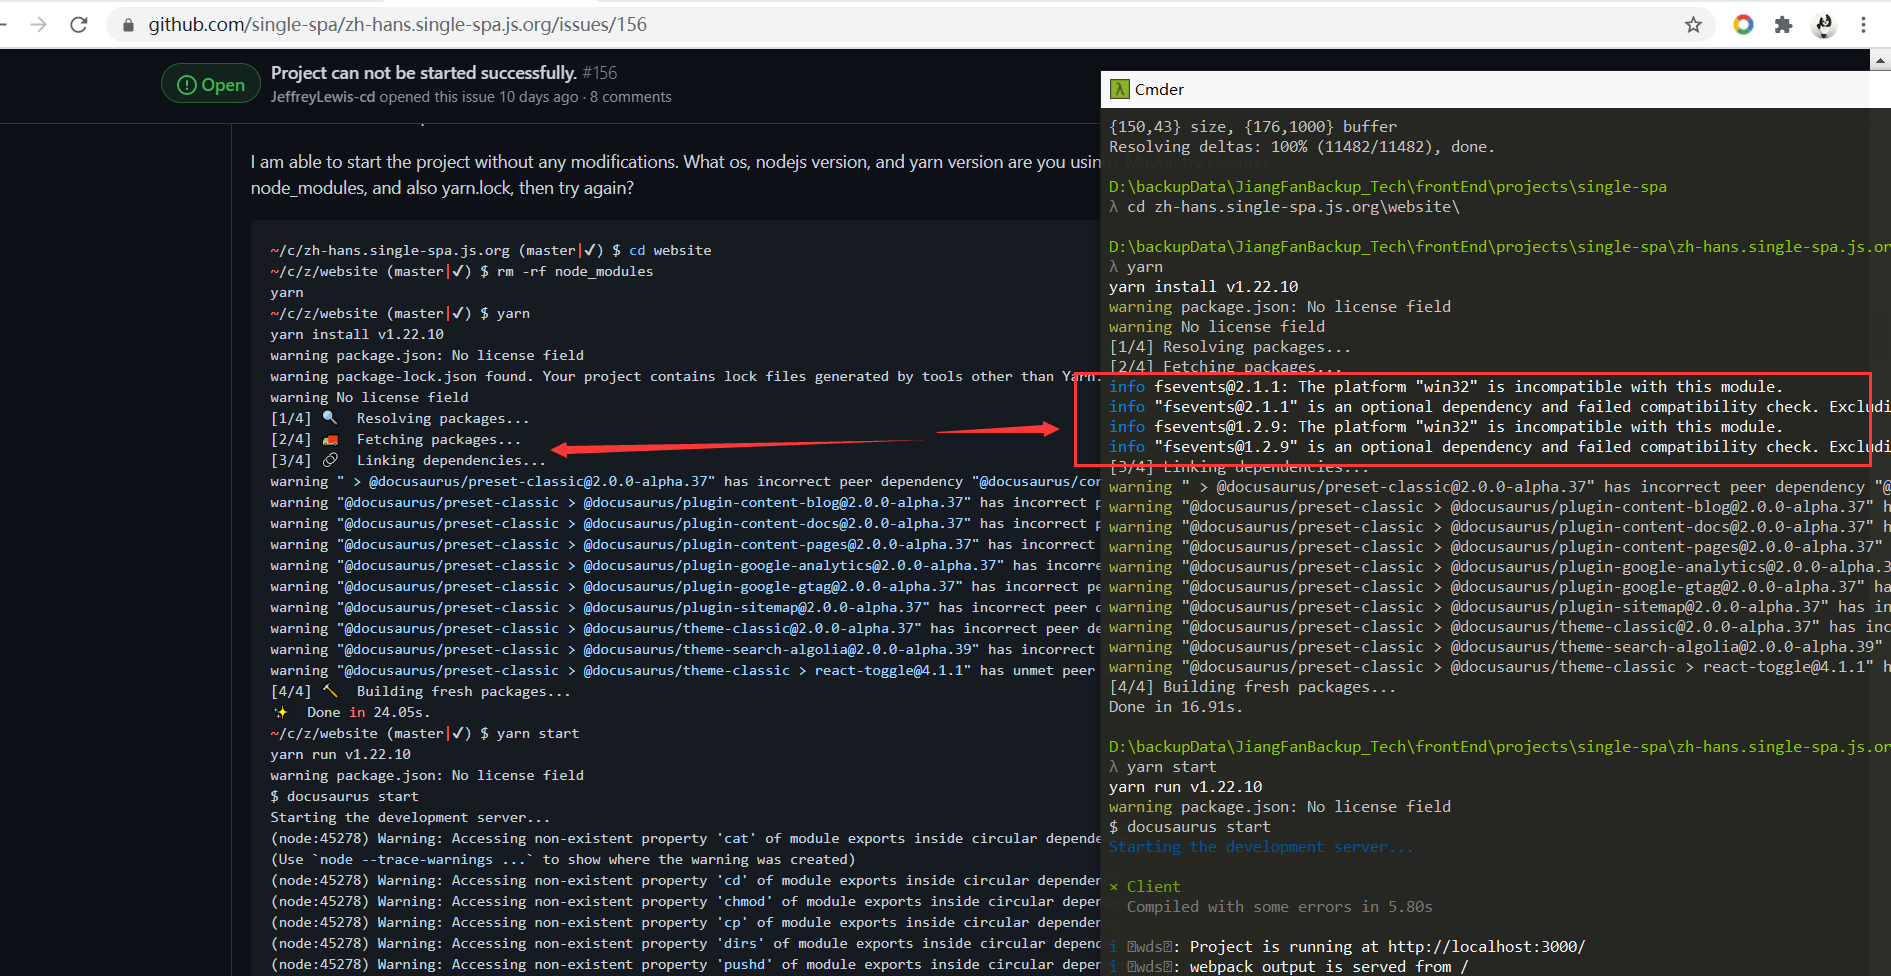Click 'yarn start' command in Cmder

point(1172,766)
